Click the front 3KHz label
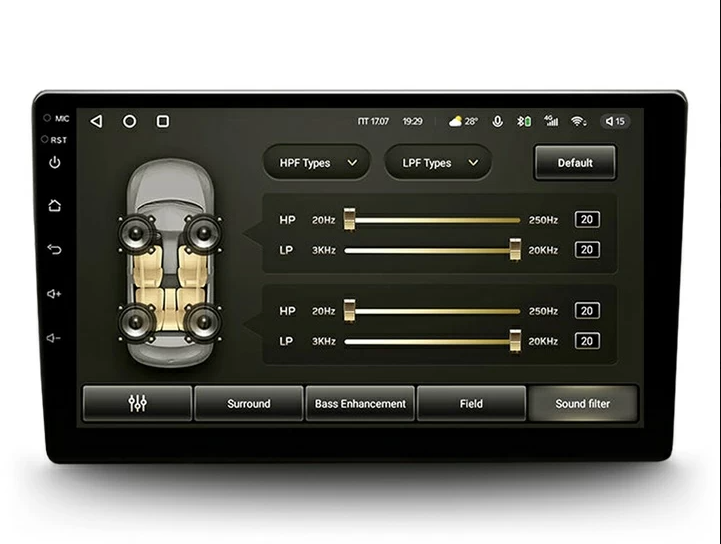Image resolution: width=721 pixels, height=544 pixels. coord(324,250)
